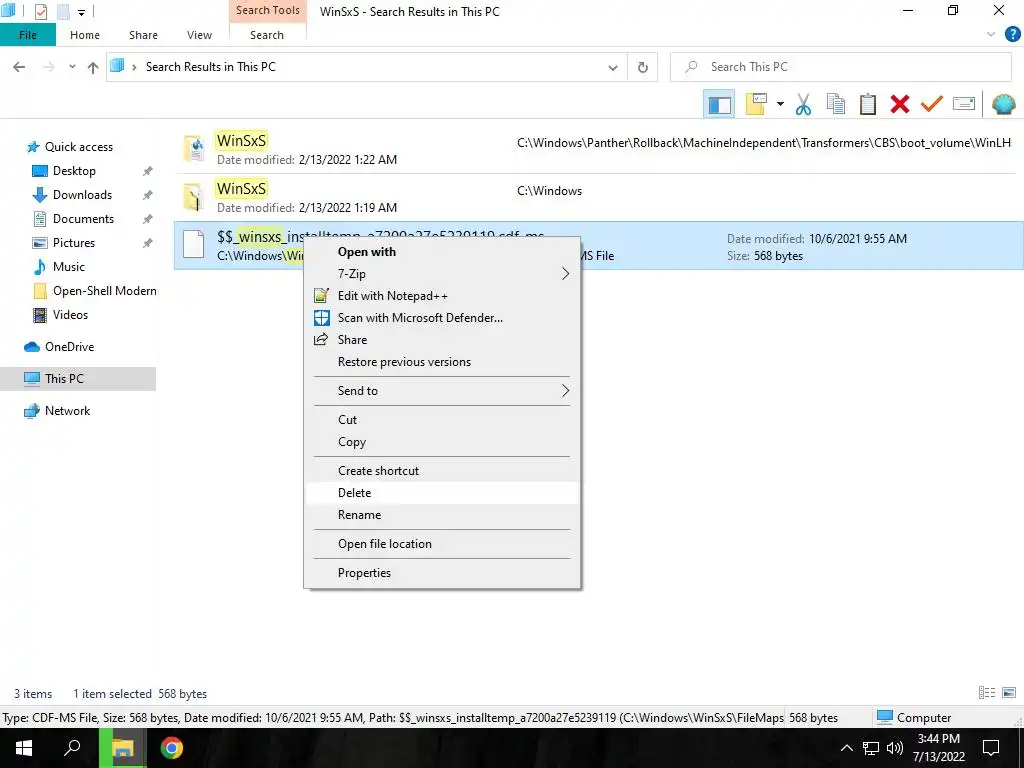The image size is (1024, 768).
Task: Click the Copy toolbar icon
Action: click(x=835, y=104)
